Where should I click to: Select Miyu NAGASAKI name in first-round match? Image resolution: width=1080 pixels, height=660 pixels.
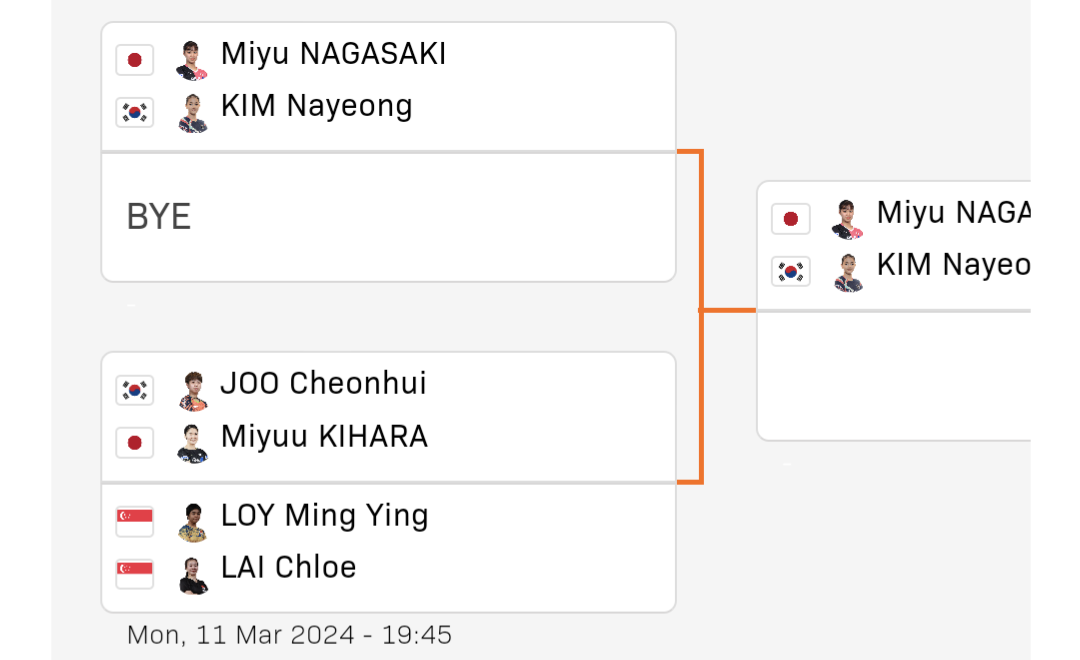click(x=333, y=54)
